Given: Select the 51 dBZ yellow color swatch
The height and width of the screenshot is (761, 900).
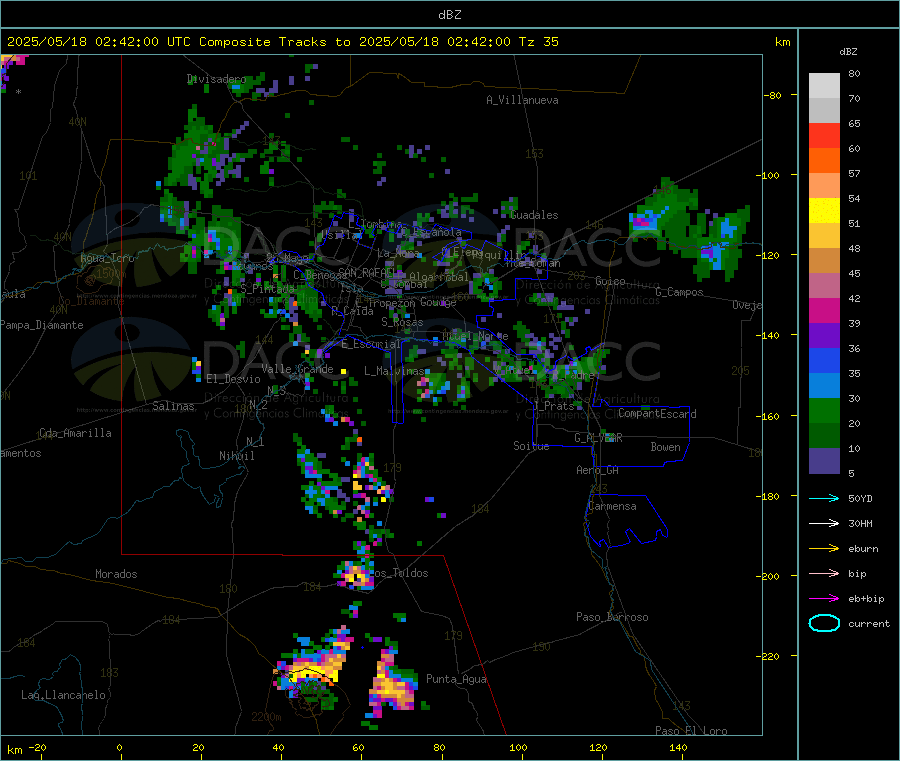Looking at the screenshot, I should [824, 211].
